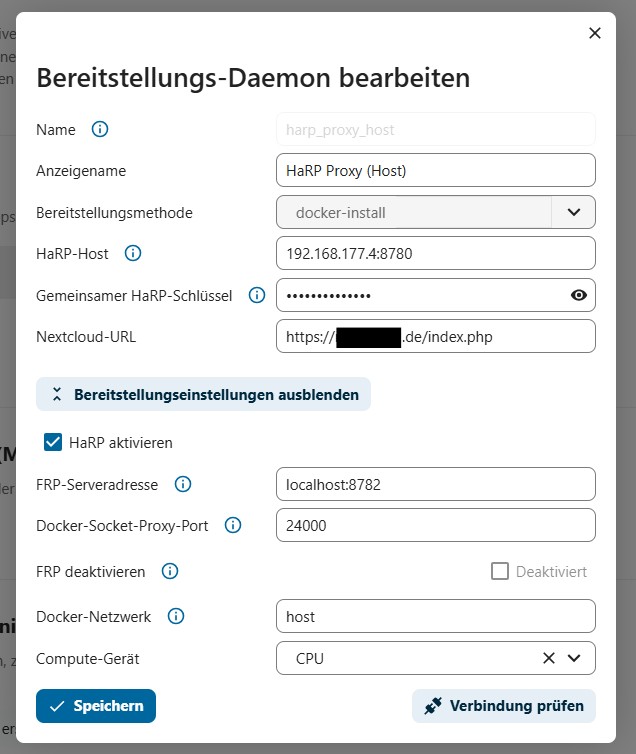Click the Anzeigename input field

(435, 170)
